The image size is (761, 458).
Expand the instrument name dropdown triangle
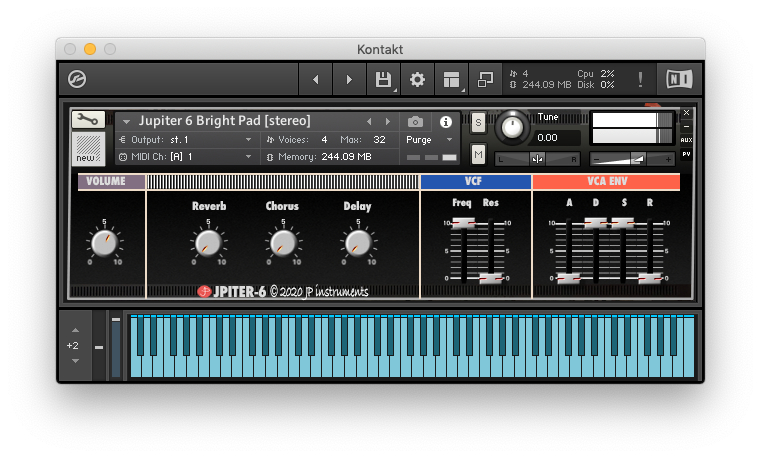[x=126, y=121]
